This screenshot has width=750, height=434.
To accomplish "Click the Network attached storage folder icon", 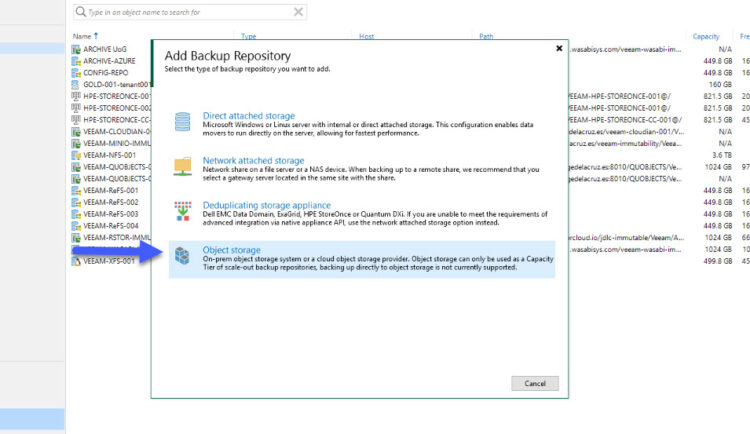I will tap(182, 167).
